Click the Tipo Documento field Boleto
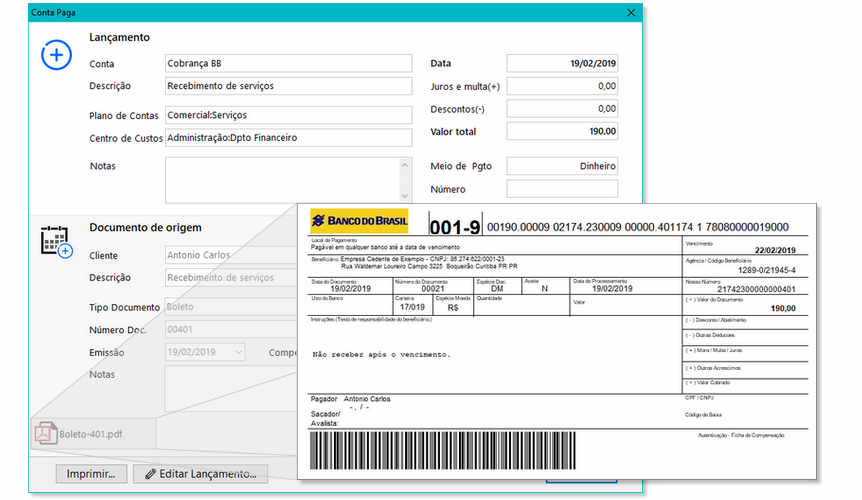Screen dimensions: 862x500 231,307
